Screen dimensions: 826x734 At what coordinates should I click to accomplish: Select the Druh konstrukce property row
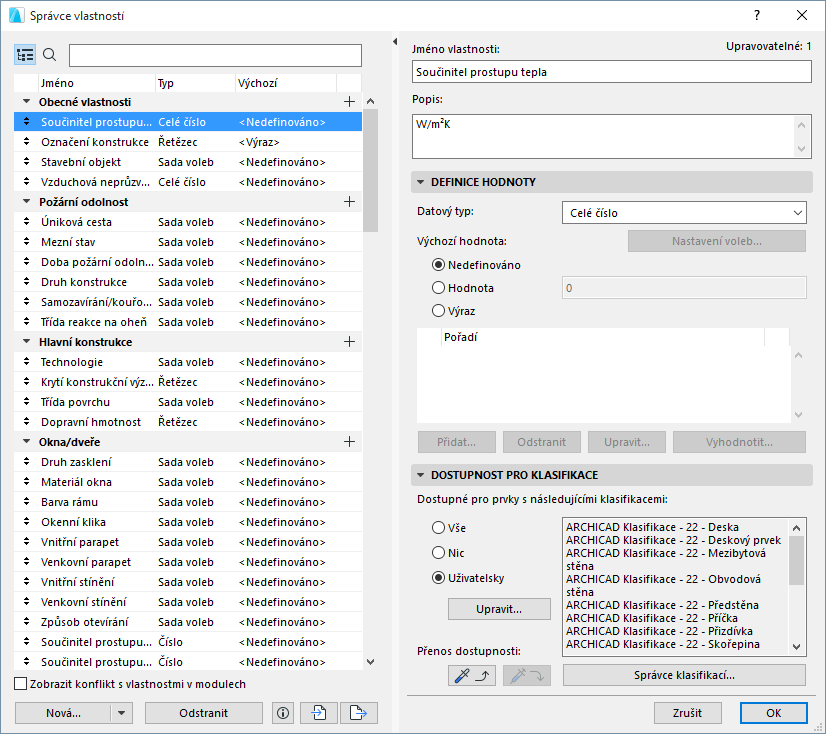188,282
